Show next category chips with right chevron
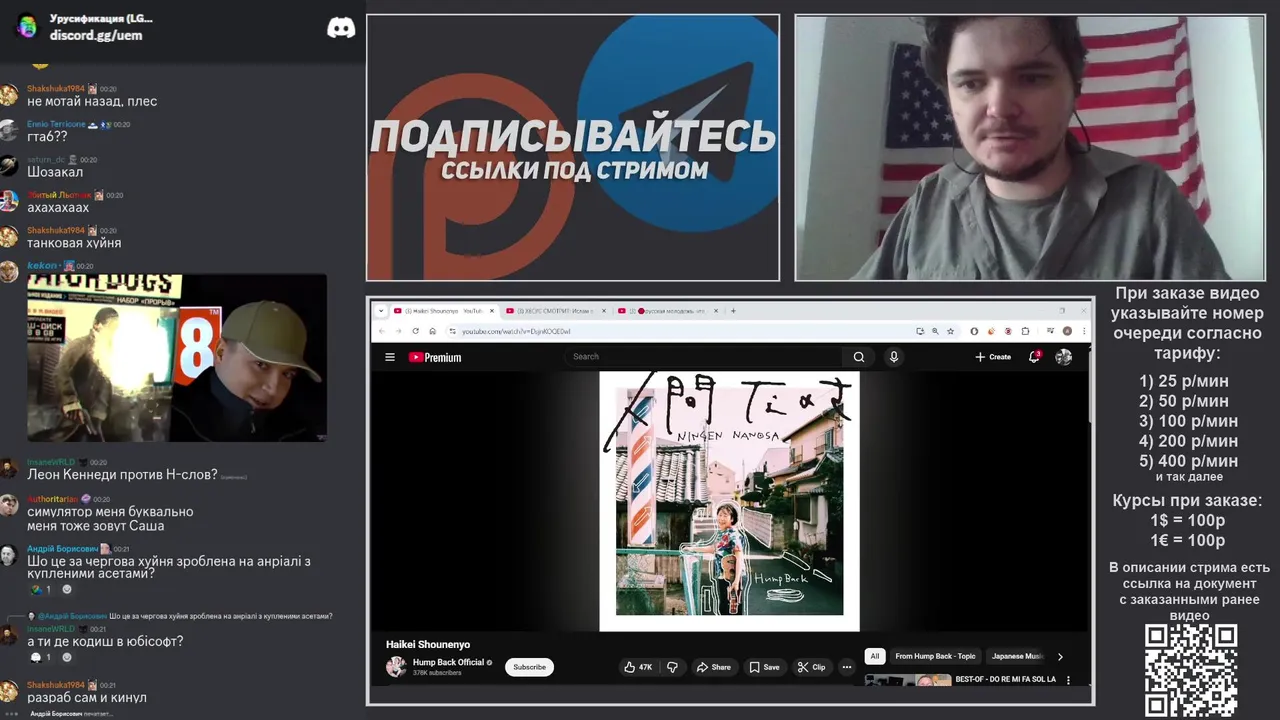The width and height of the screenshot is (1280, 720). [1060, 656]
